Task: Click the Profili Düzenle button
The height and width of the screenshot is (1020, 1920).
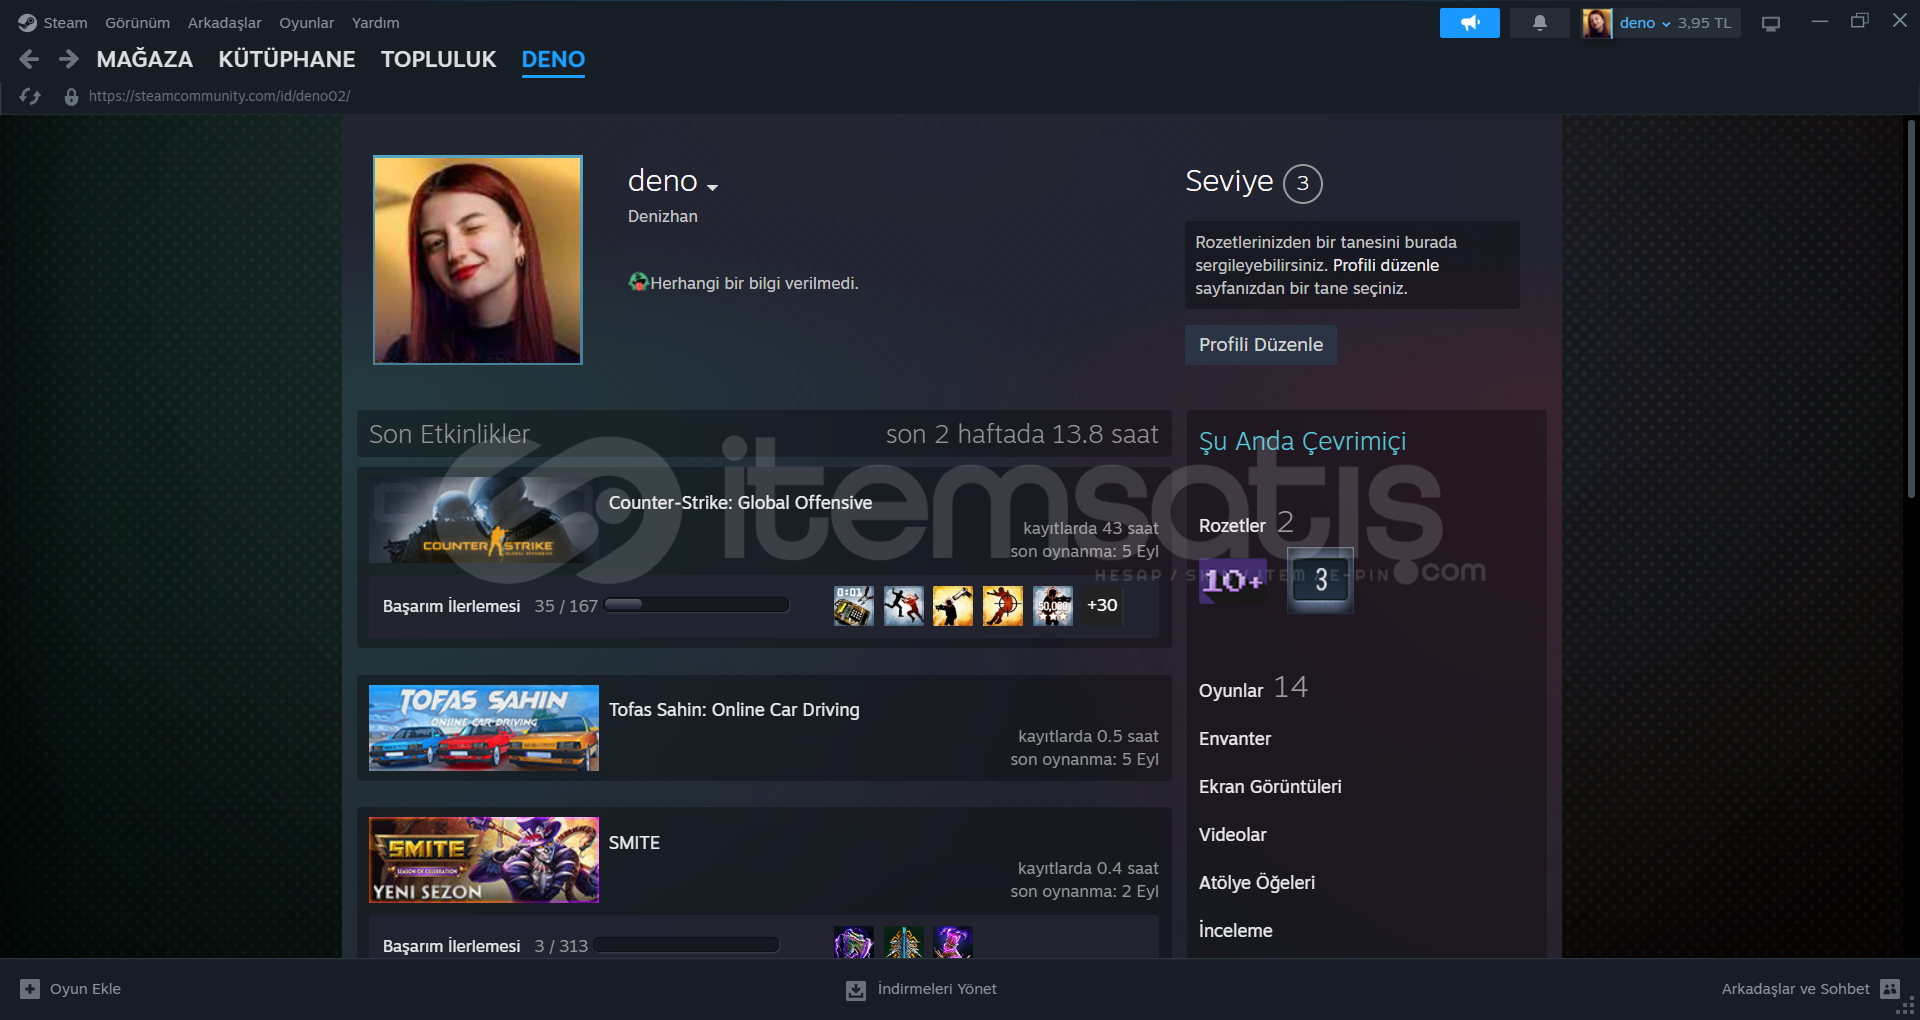Action: click(x=1261, y=345)
